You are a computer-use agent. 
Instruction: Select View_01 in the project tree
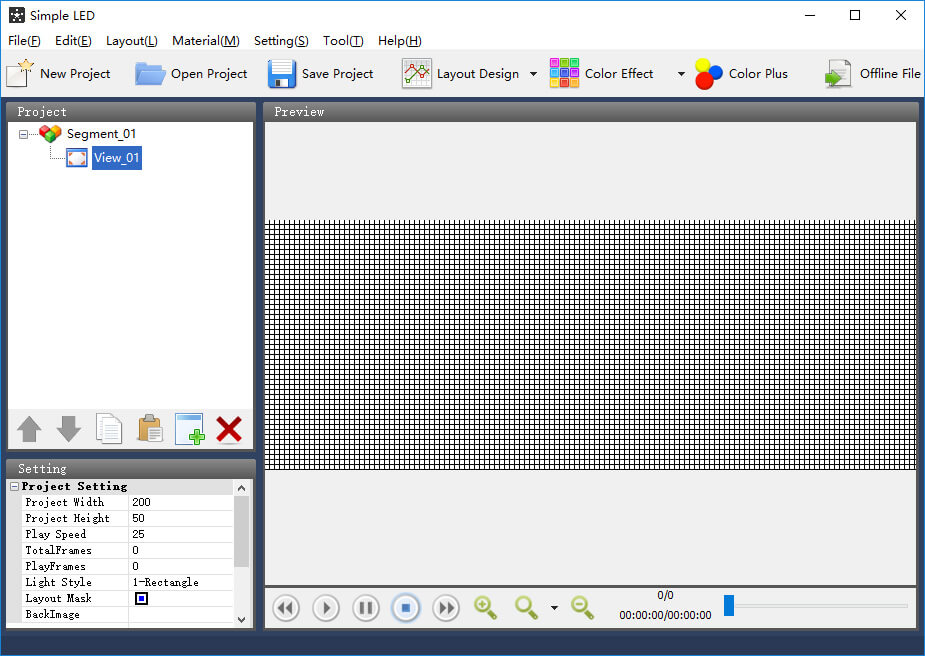coord(117,158)
